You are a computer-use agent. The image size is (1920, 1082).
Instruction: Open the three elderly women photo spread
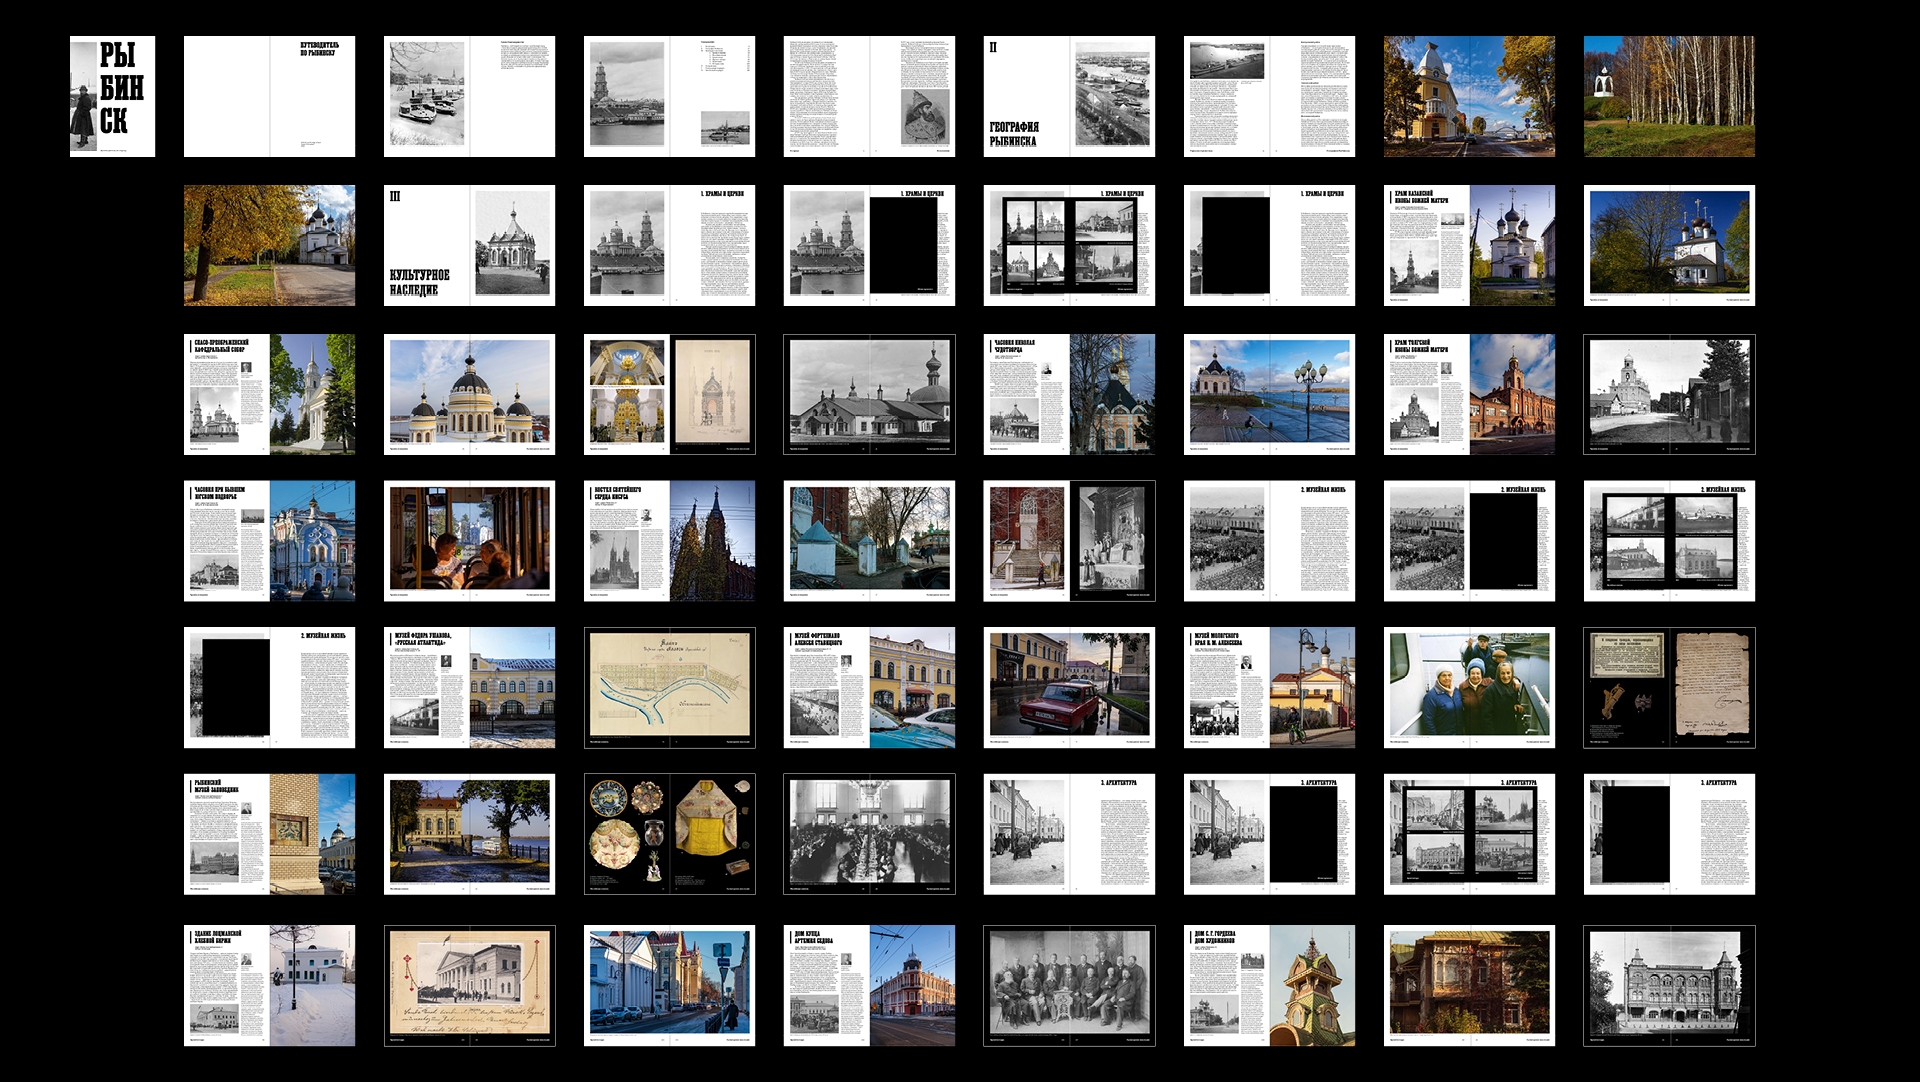pos(1469,687)
